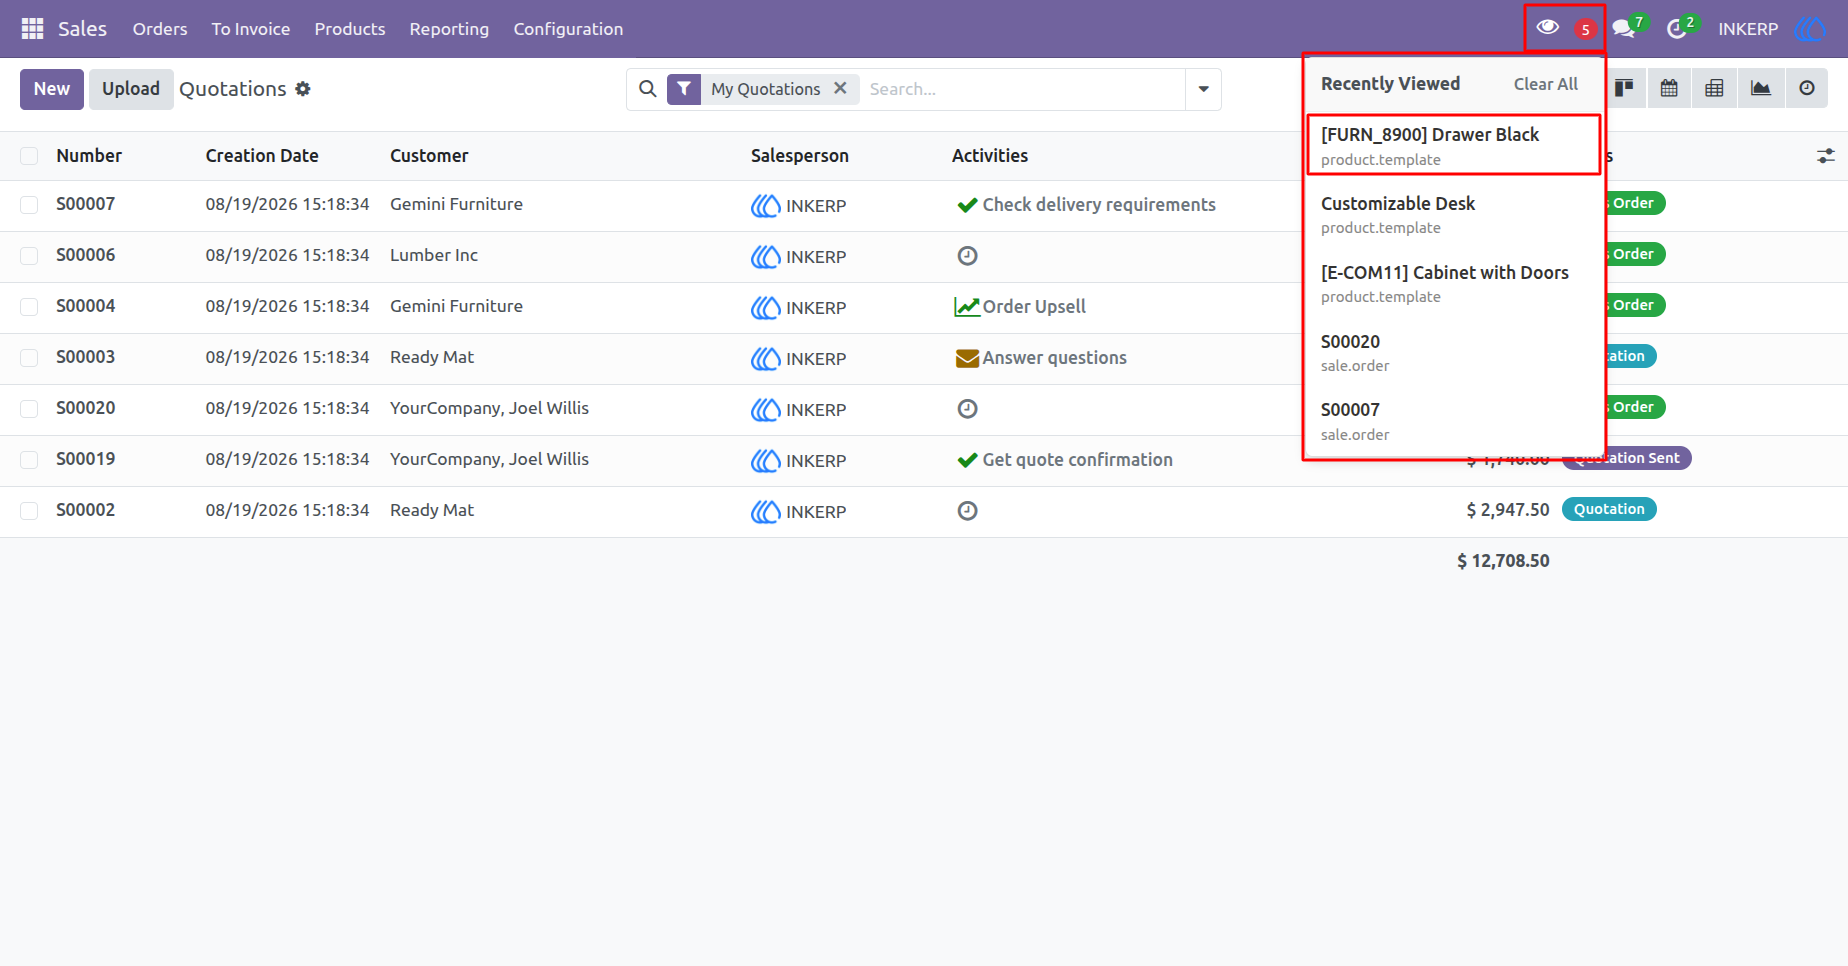Image resolution: width=1848 pixels, height=966 pixels.
Task: Click Order Upsell chart icon for S00004
Action: (x=967, y=307)
